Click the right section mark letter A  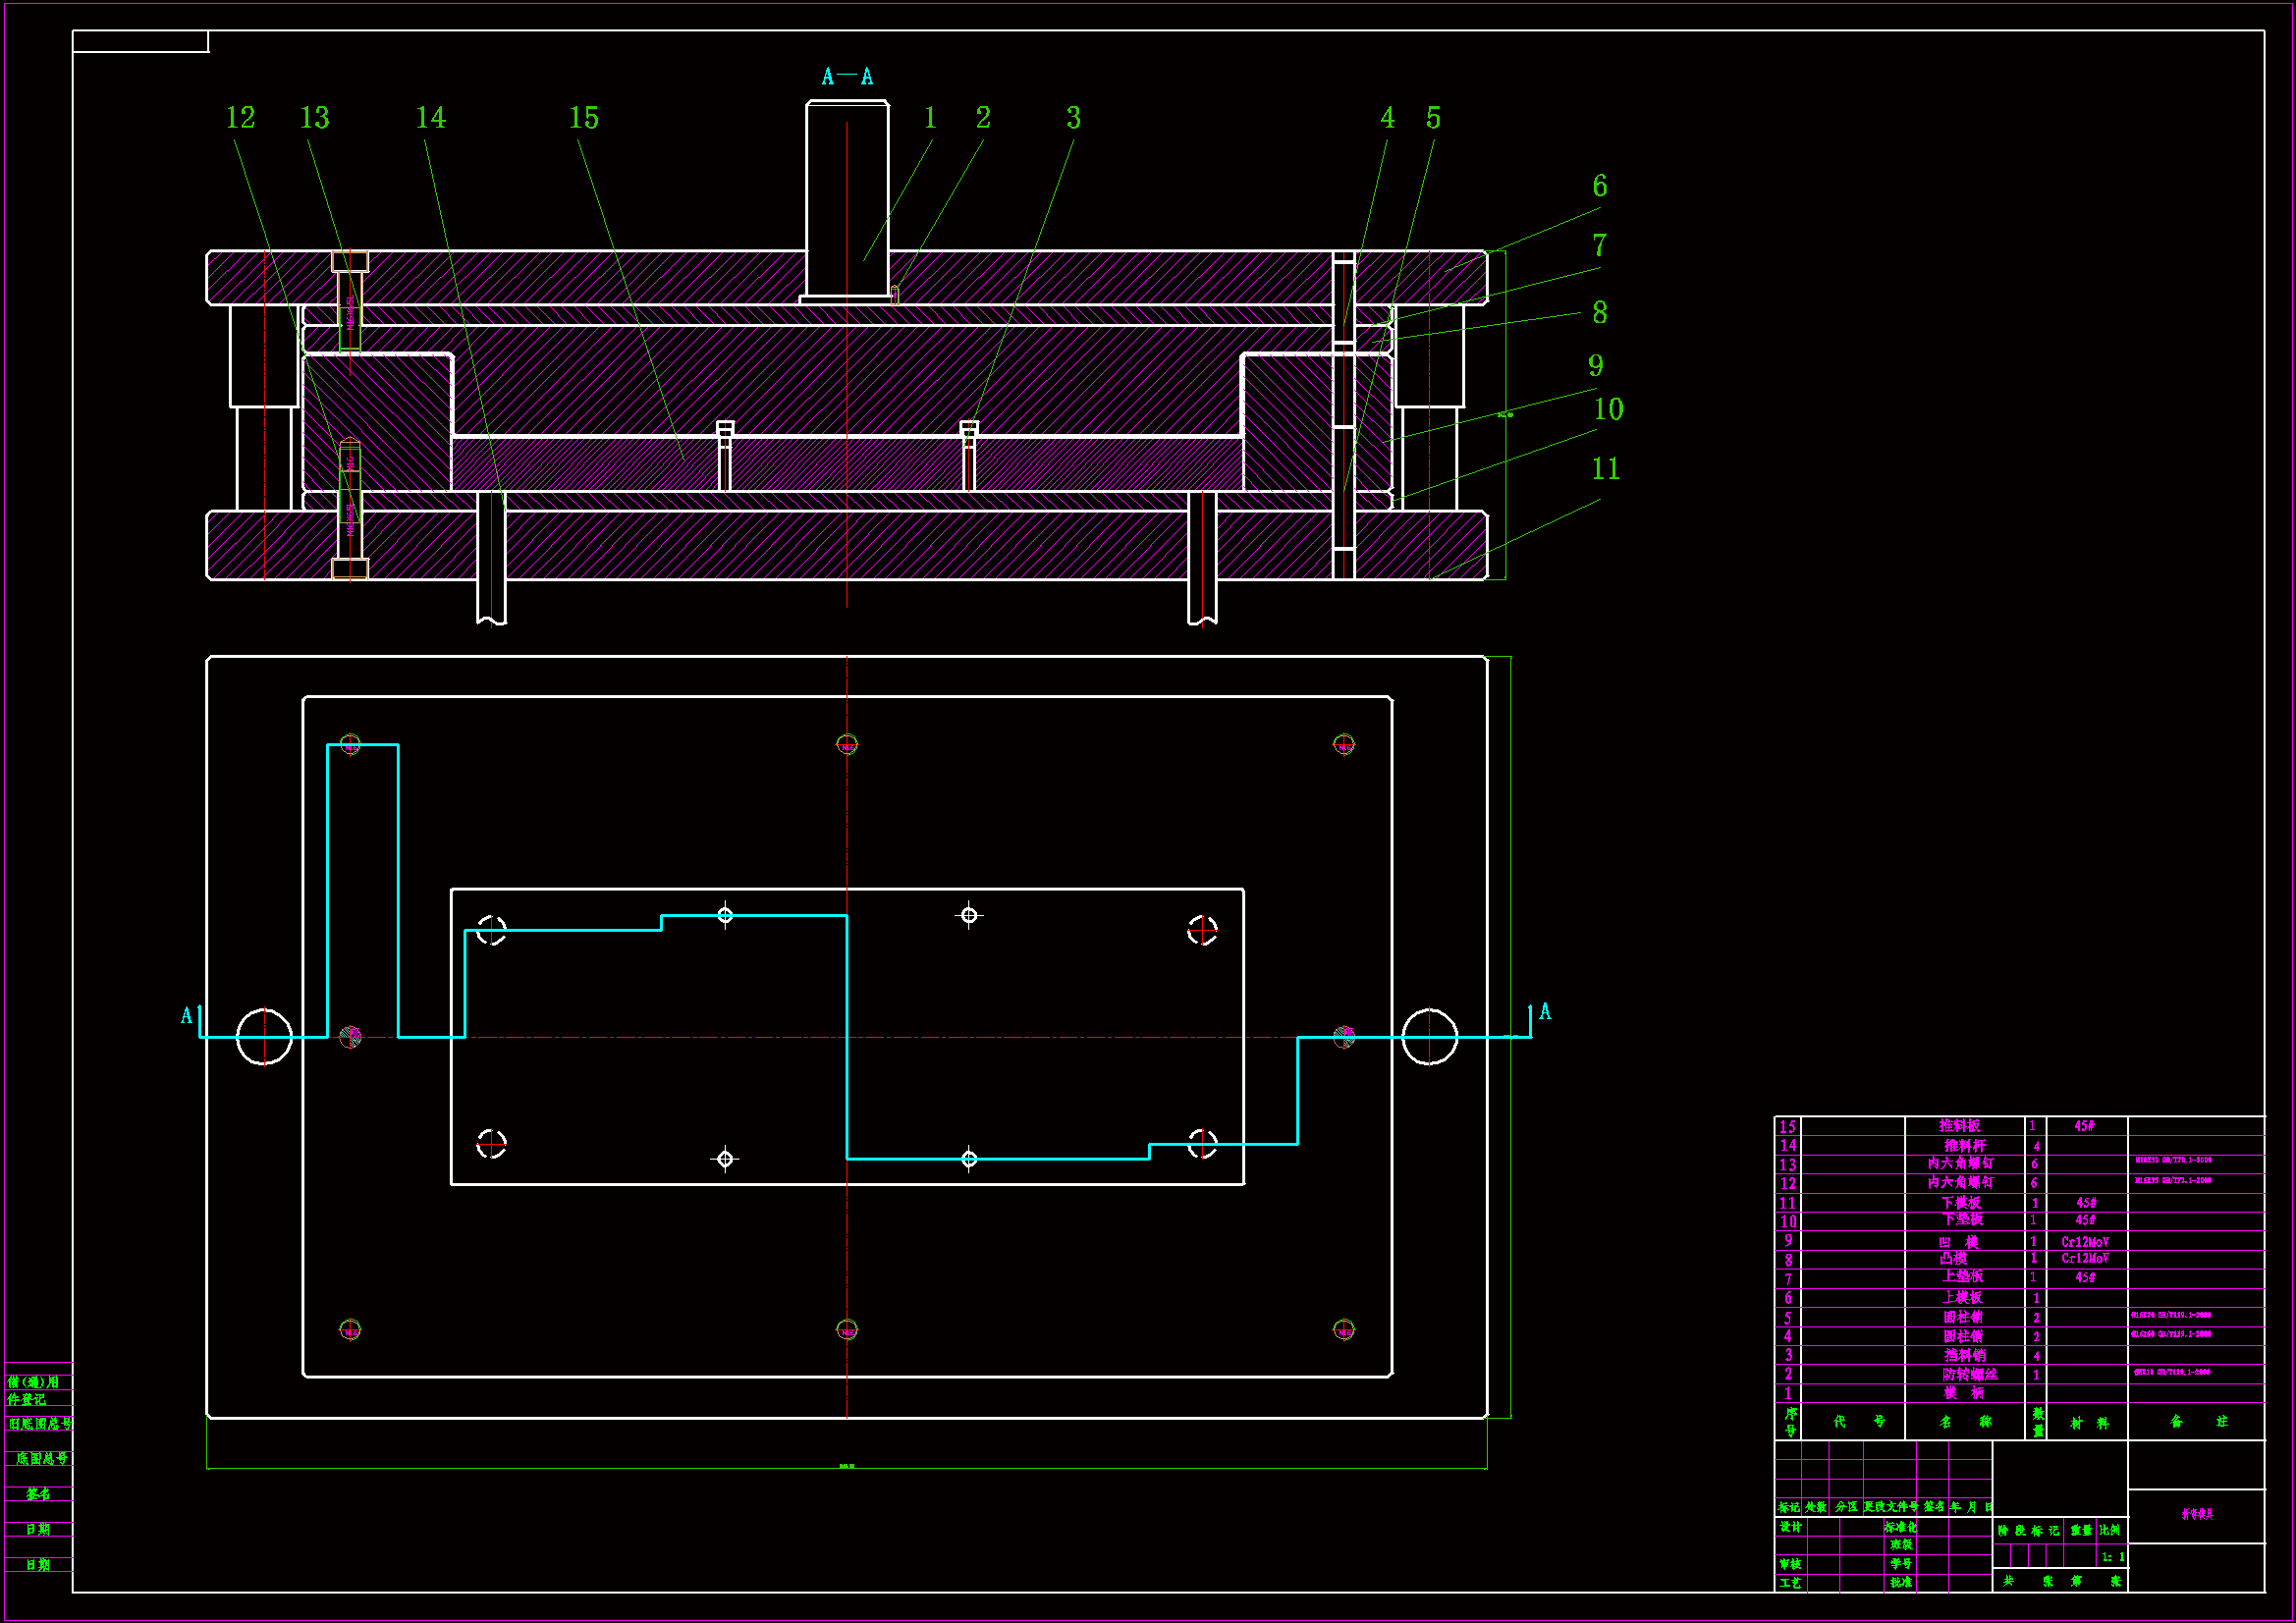tap(1545, 1012)
